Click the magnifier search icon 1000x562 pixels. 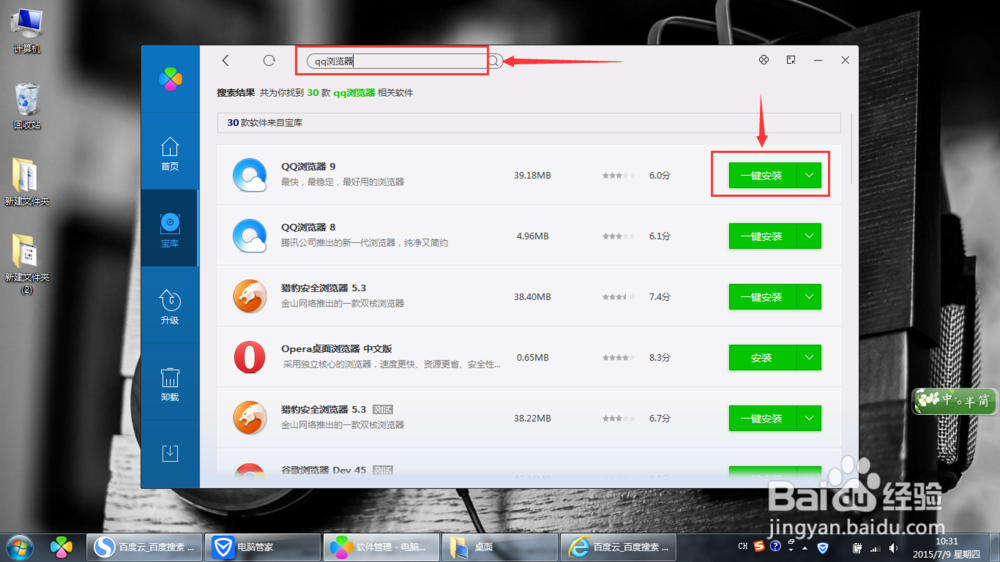point(494,61)
